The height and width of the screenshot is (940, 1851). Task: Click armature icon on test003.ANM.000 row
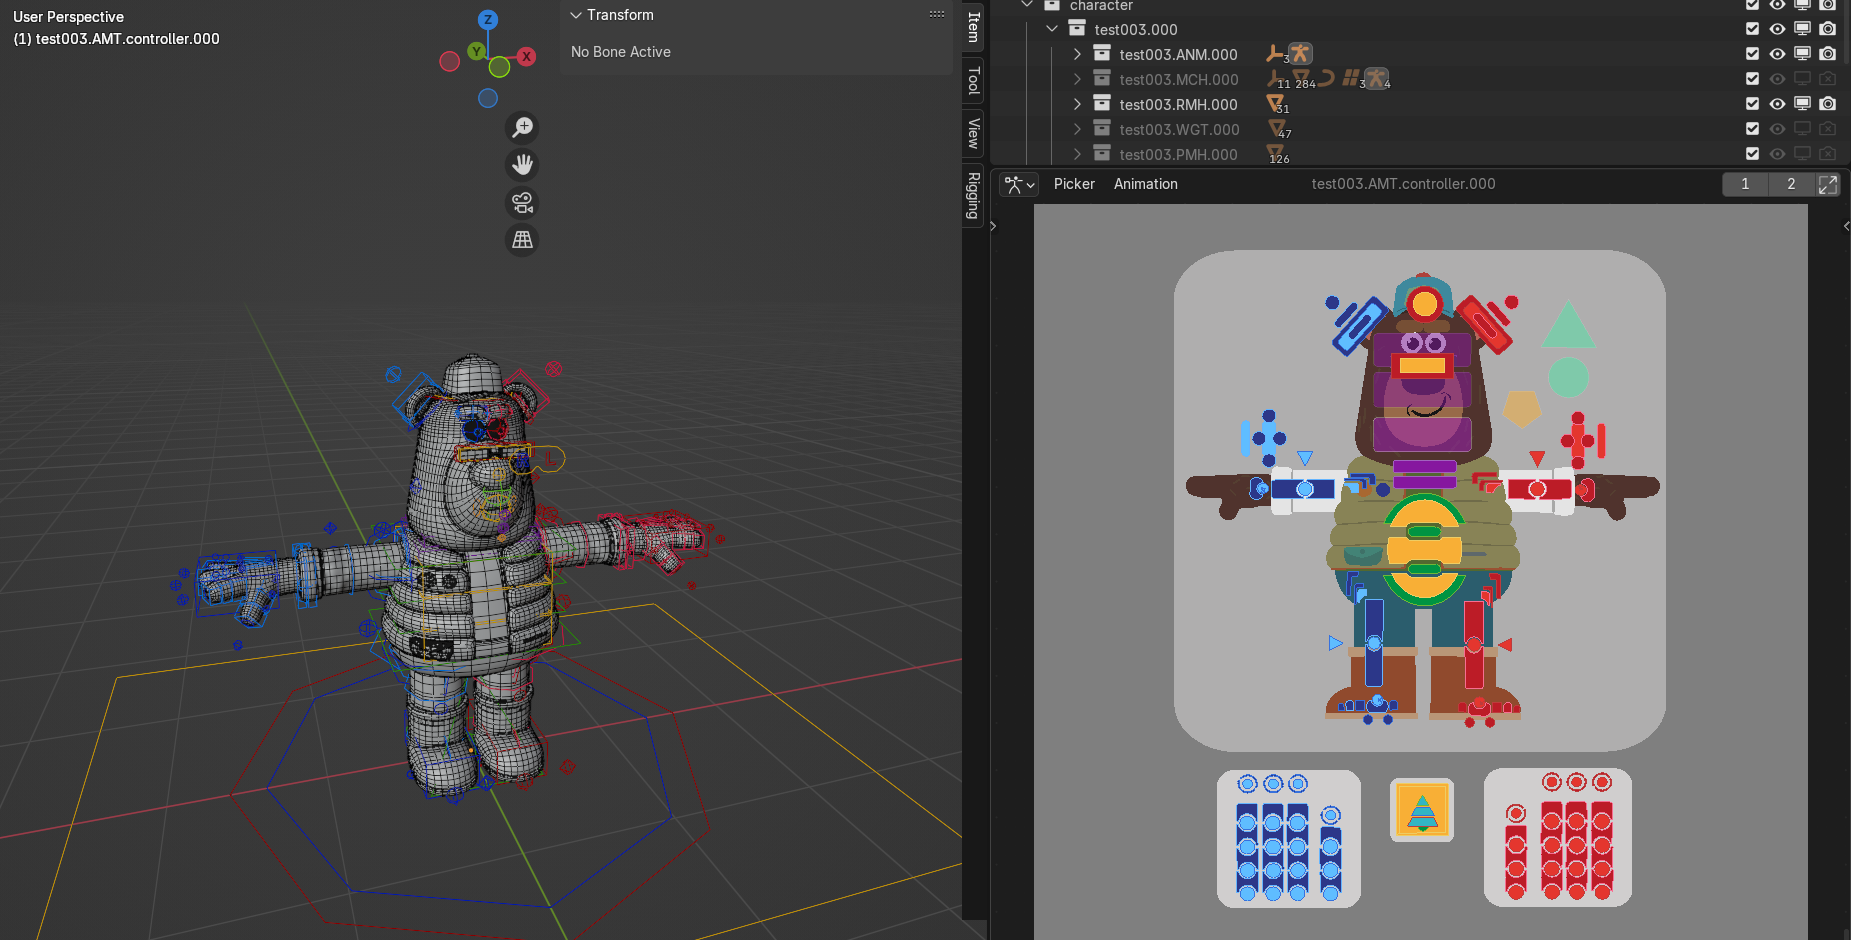(x=1299, y=54)
